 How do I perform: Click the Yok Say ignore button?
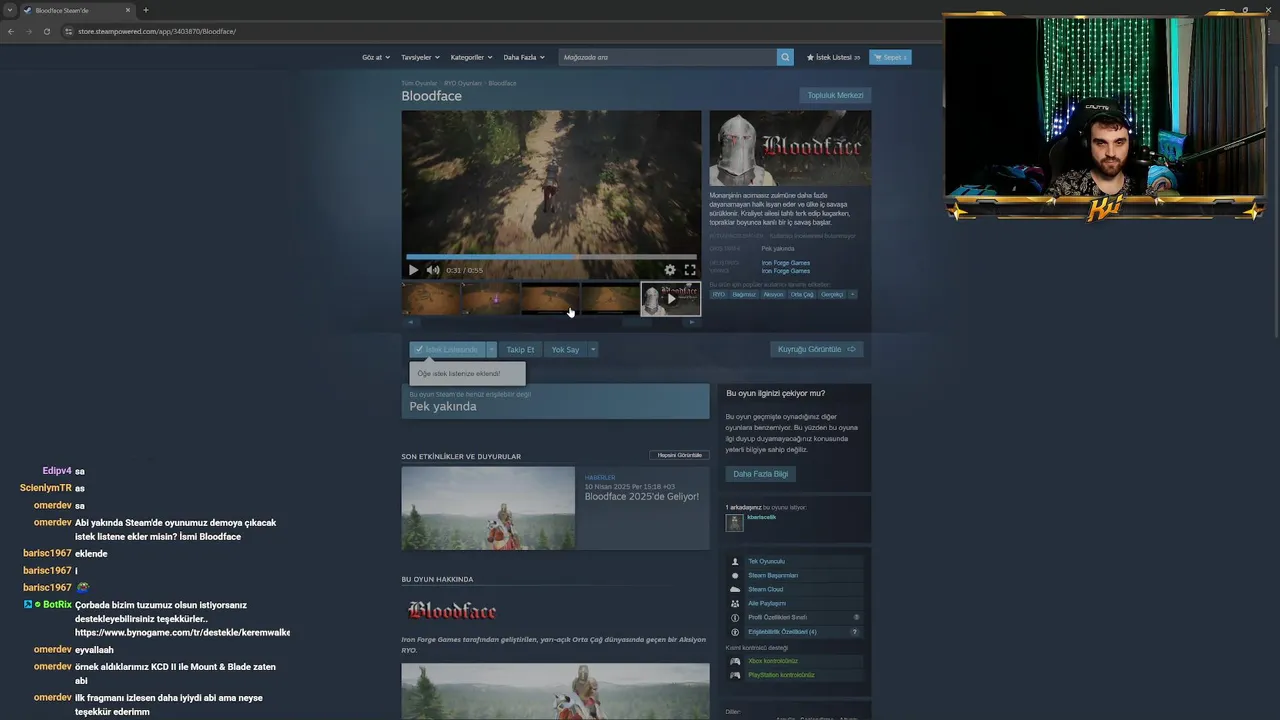pyautogui.click(x=565, y=349)
